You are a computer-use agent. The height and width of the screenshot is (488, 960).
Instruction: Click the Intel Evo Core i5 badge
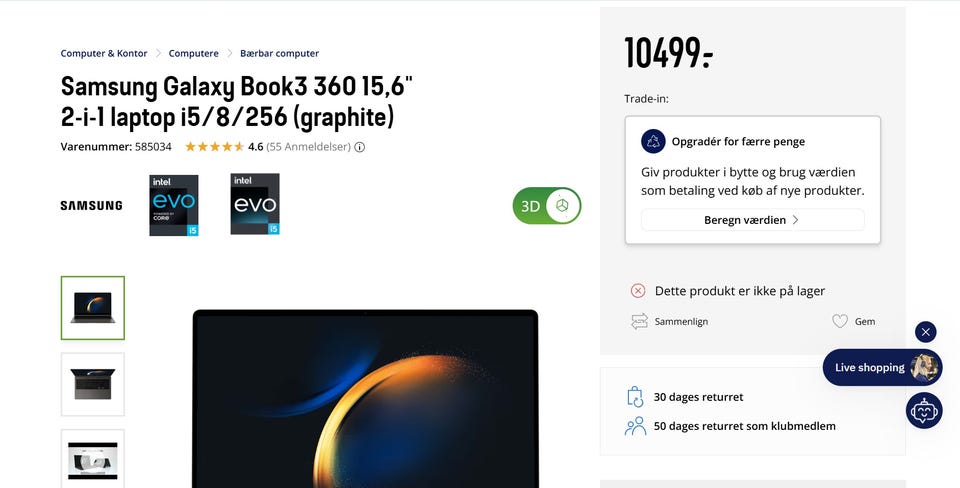coord(174,205)
